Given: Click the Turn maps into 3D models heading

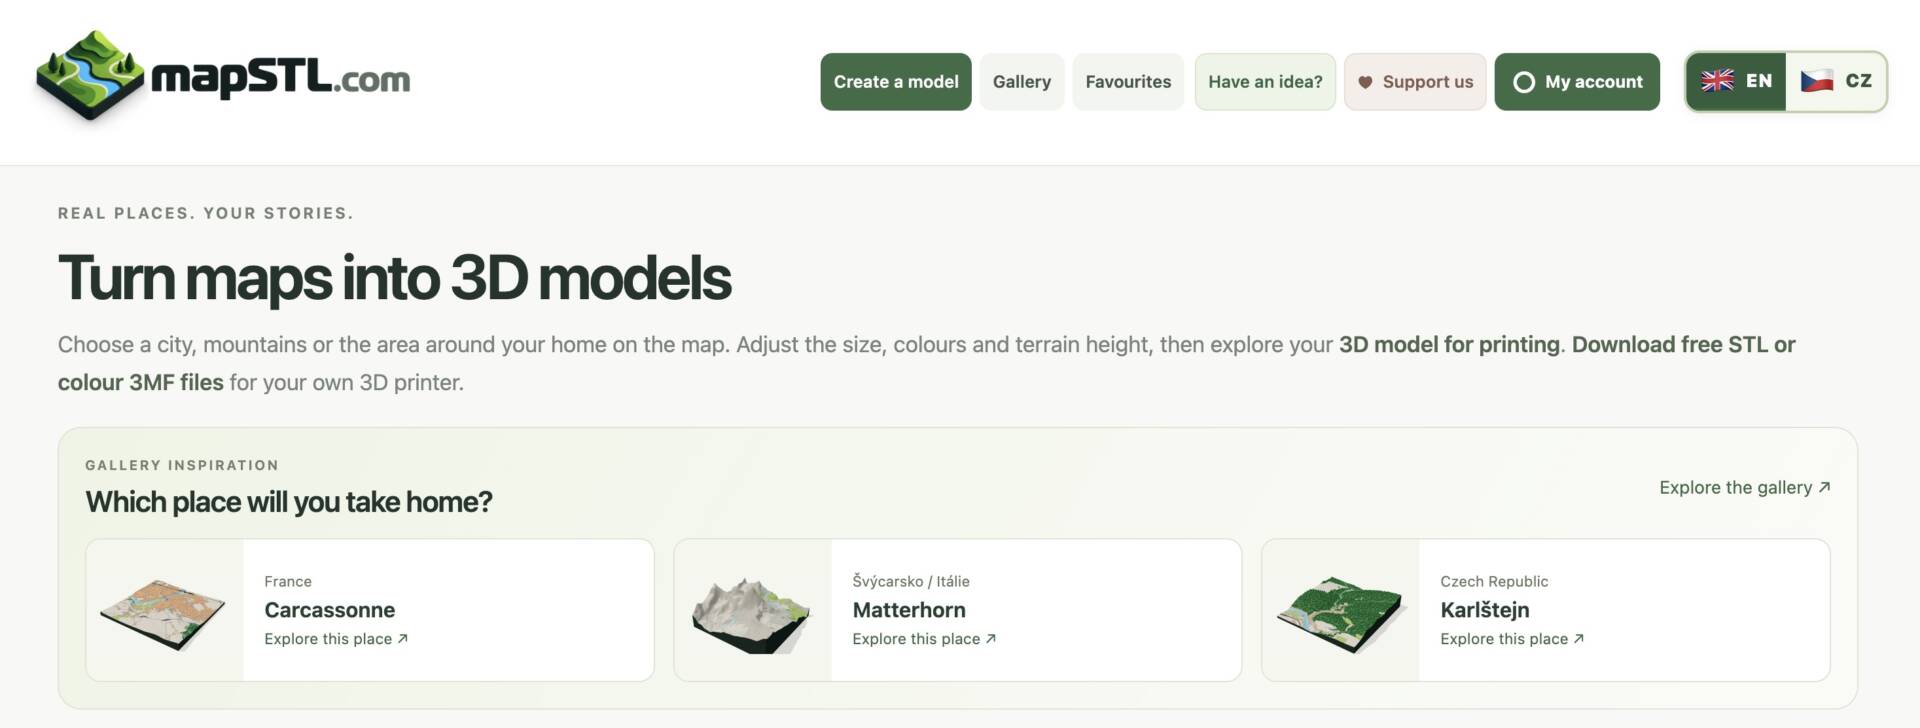Looking at the screenshot, I should (x=395, y=277).
